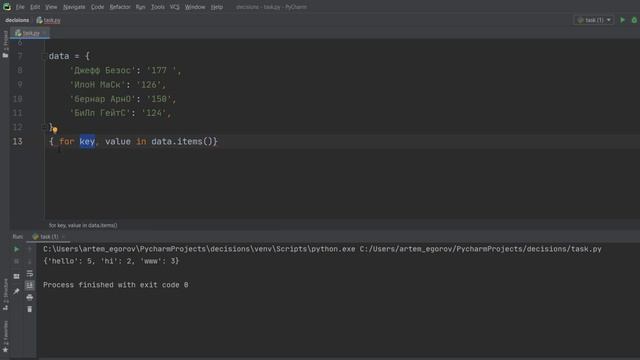Image resolution: width=640 pixels, height=360 pixels.
Task: Open the VCS menu
Action: pyautogui.click(x=175, y=7)
